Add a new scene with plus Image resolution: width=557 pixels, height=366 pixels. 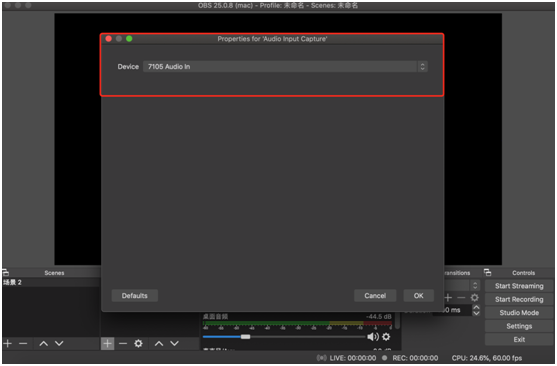coord(8,344)
